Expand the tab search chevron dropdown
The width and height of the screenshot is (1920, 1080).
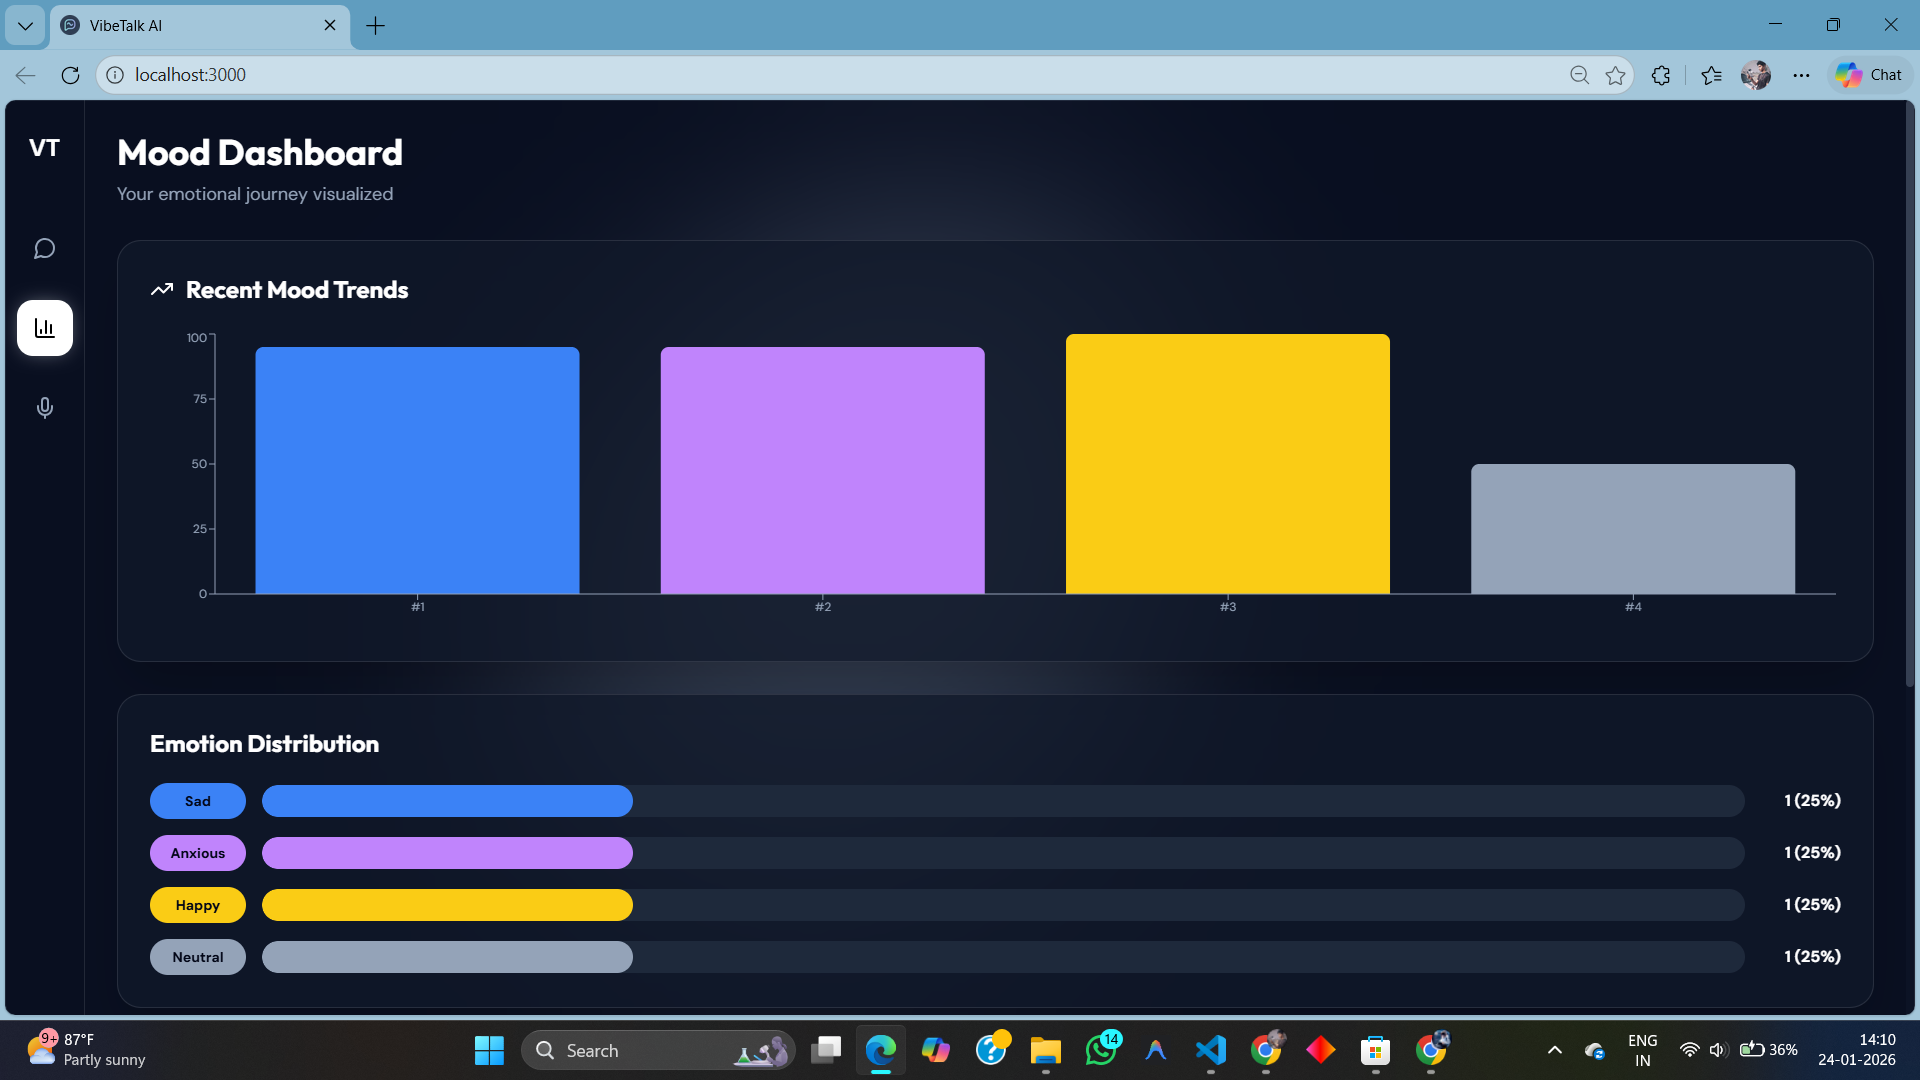coord(25,26)
